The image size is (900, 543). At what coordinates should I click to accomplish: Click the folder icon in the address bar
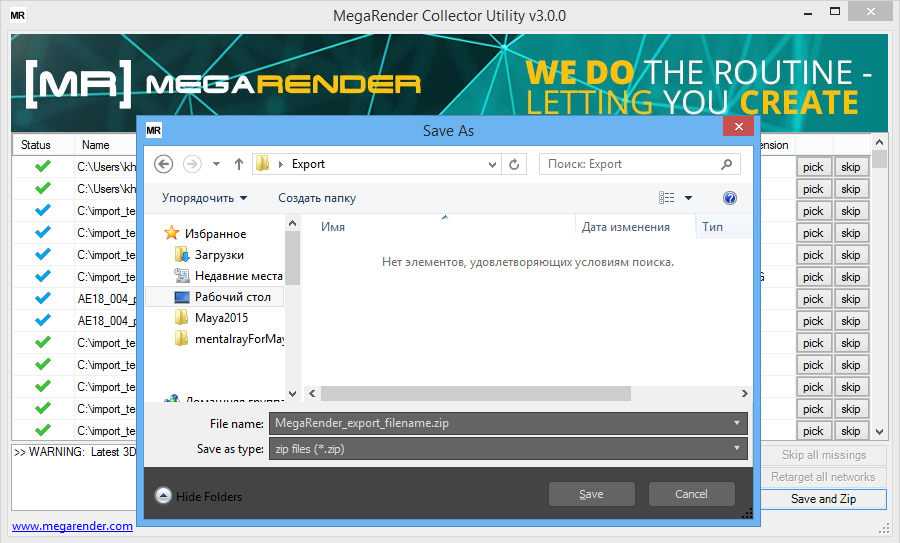262,164
